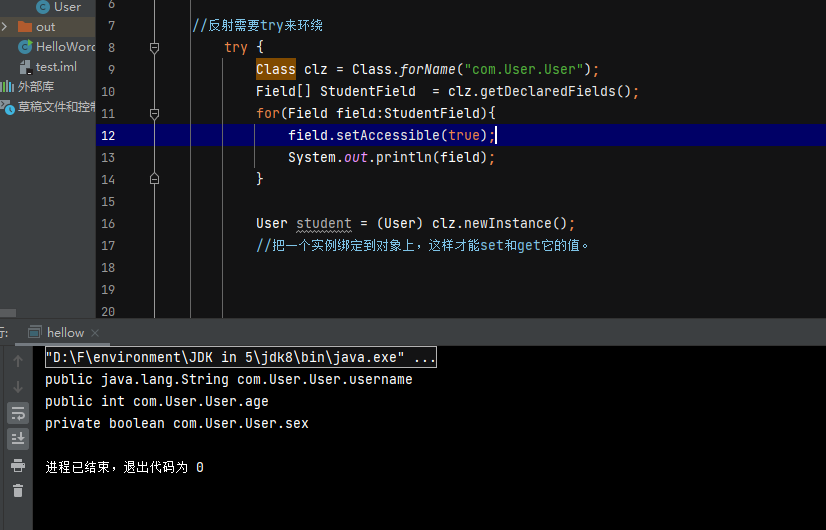
Task: Clear console output with trash icon
Action: pyautogui.click(x=17, y=490)
